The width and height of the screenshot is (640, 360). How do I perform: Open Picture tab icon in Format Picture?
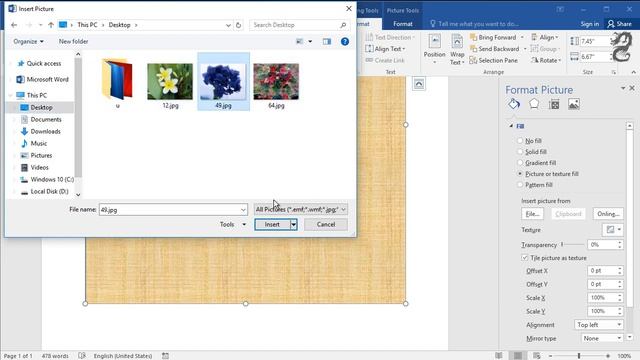tap(574, 104)
